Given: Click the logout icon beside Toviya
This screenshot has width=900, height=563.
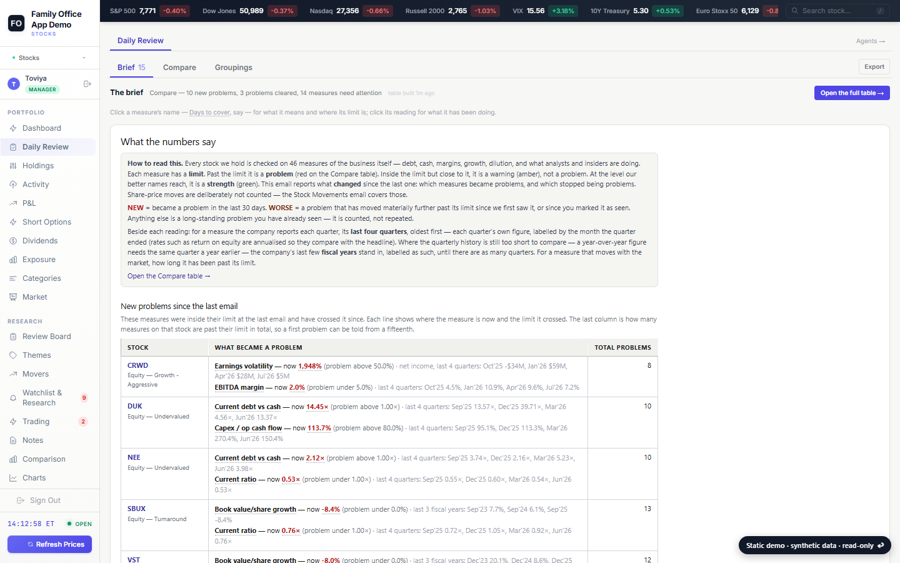Looking at the screenshot, I should pyautogui.click(x=87, y=84).
